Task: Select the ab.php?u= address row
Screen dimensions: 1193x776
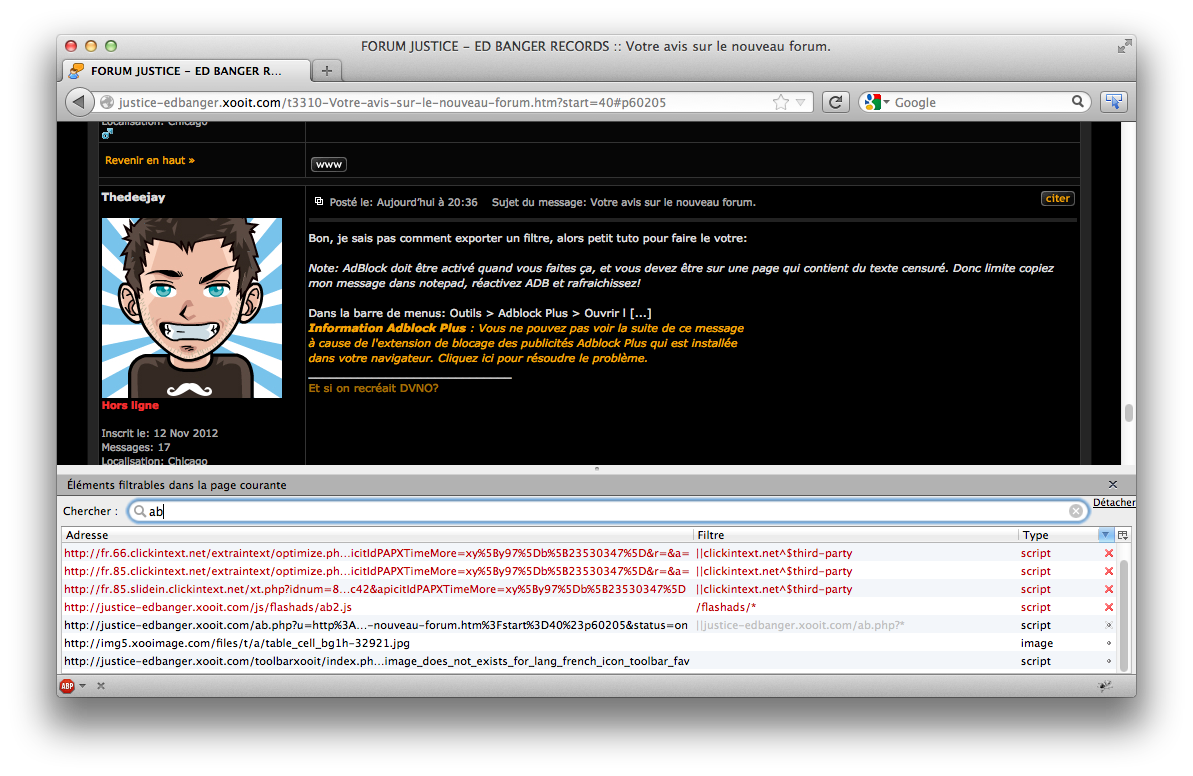Action: (x=376, y=625)
